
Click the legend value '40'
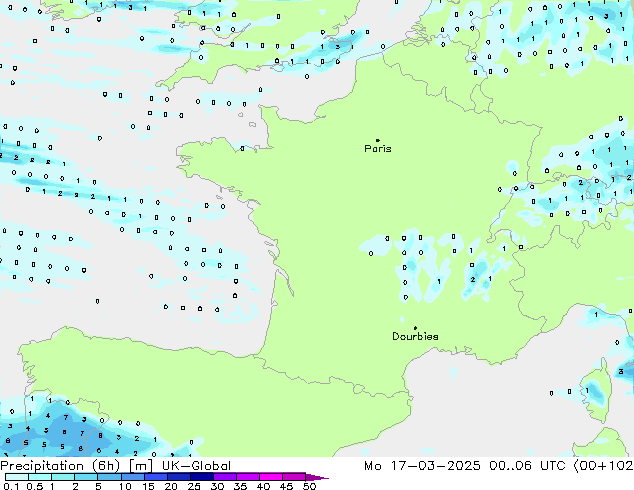263,486
